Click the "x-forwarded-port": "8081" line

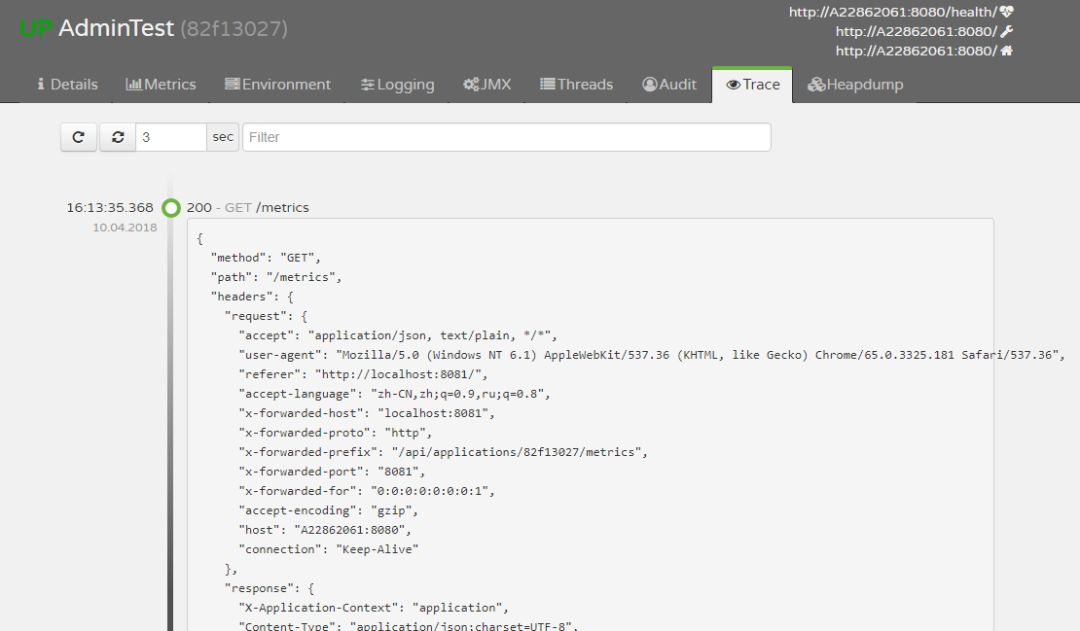[x=331, y=471]
